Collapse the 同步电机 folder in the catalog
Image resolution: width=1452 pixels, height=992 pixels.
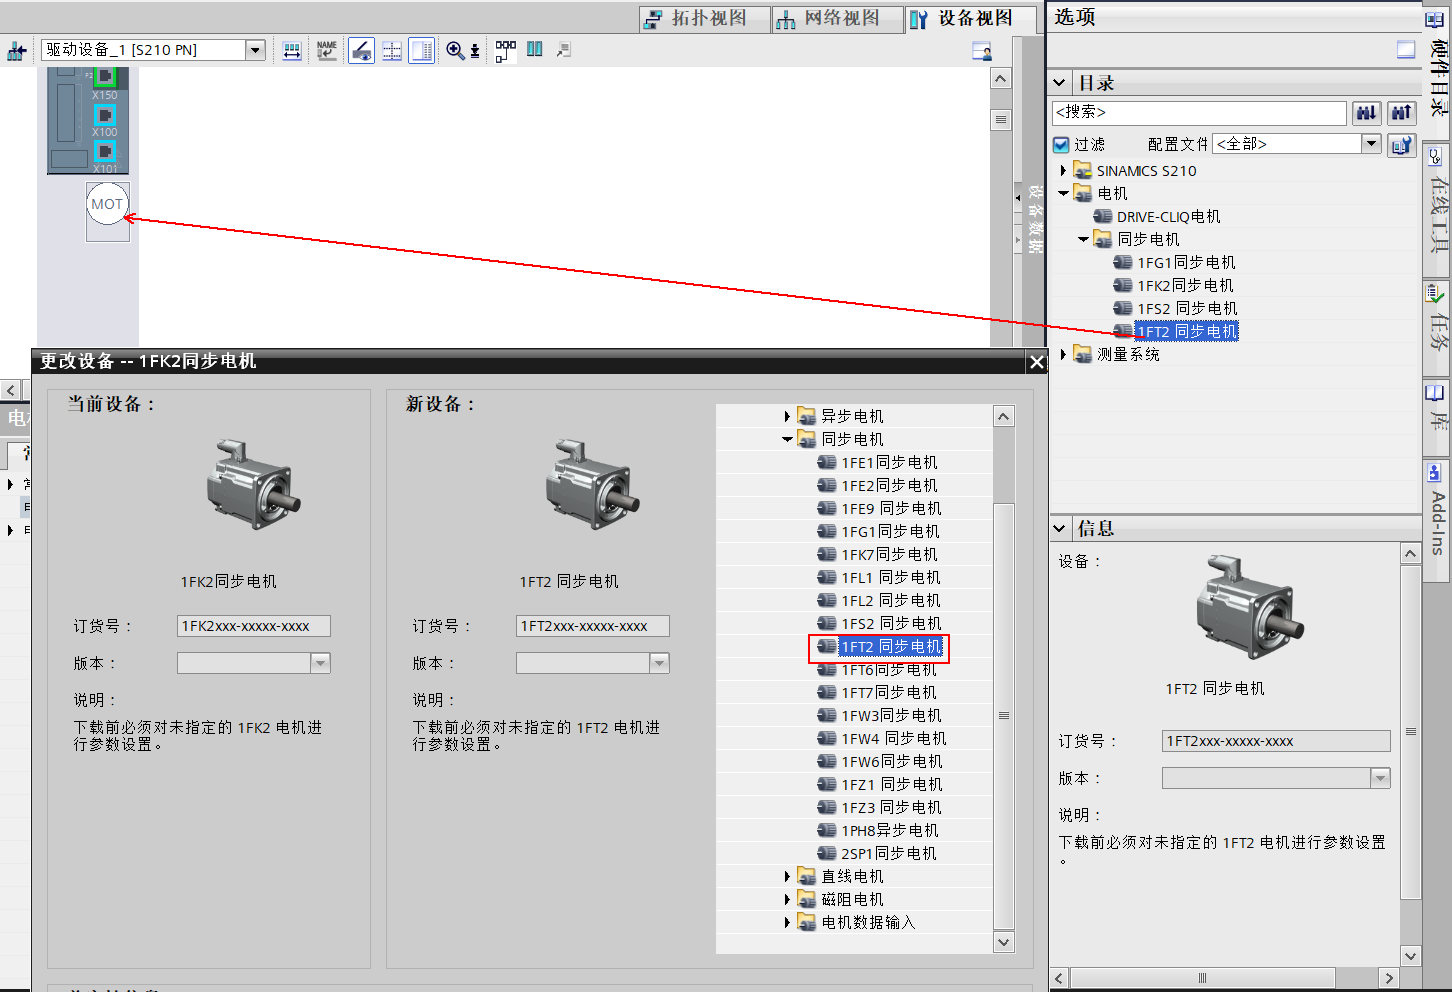coord(1083,239)
